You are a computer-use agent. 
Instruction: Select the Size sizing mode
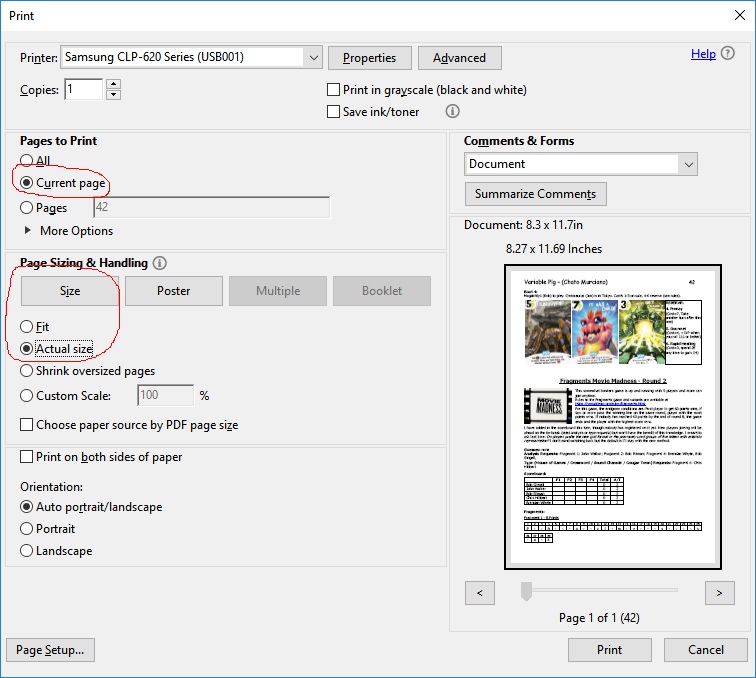point(70,291)
